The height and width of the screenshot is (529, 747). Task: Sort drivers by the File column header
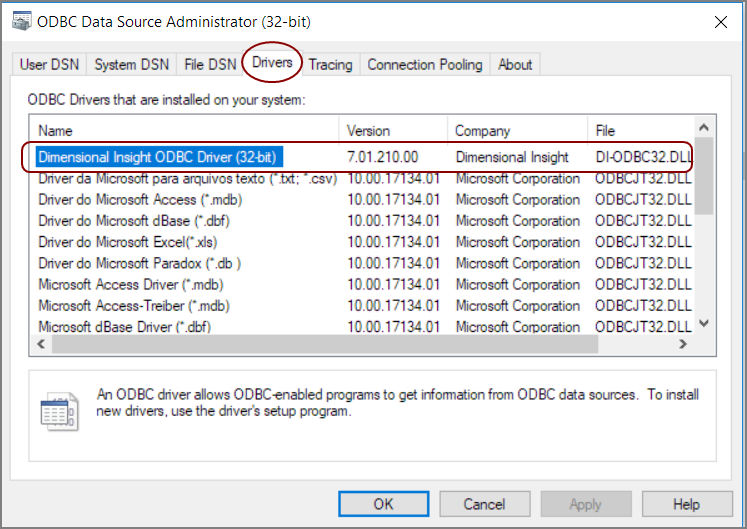641,131
